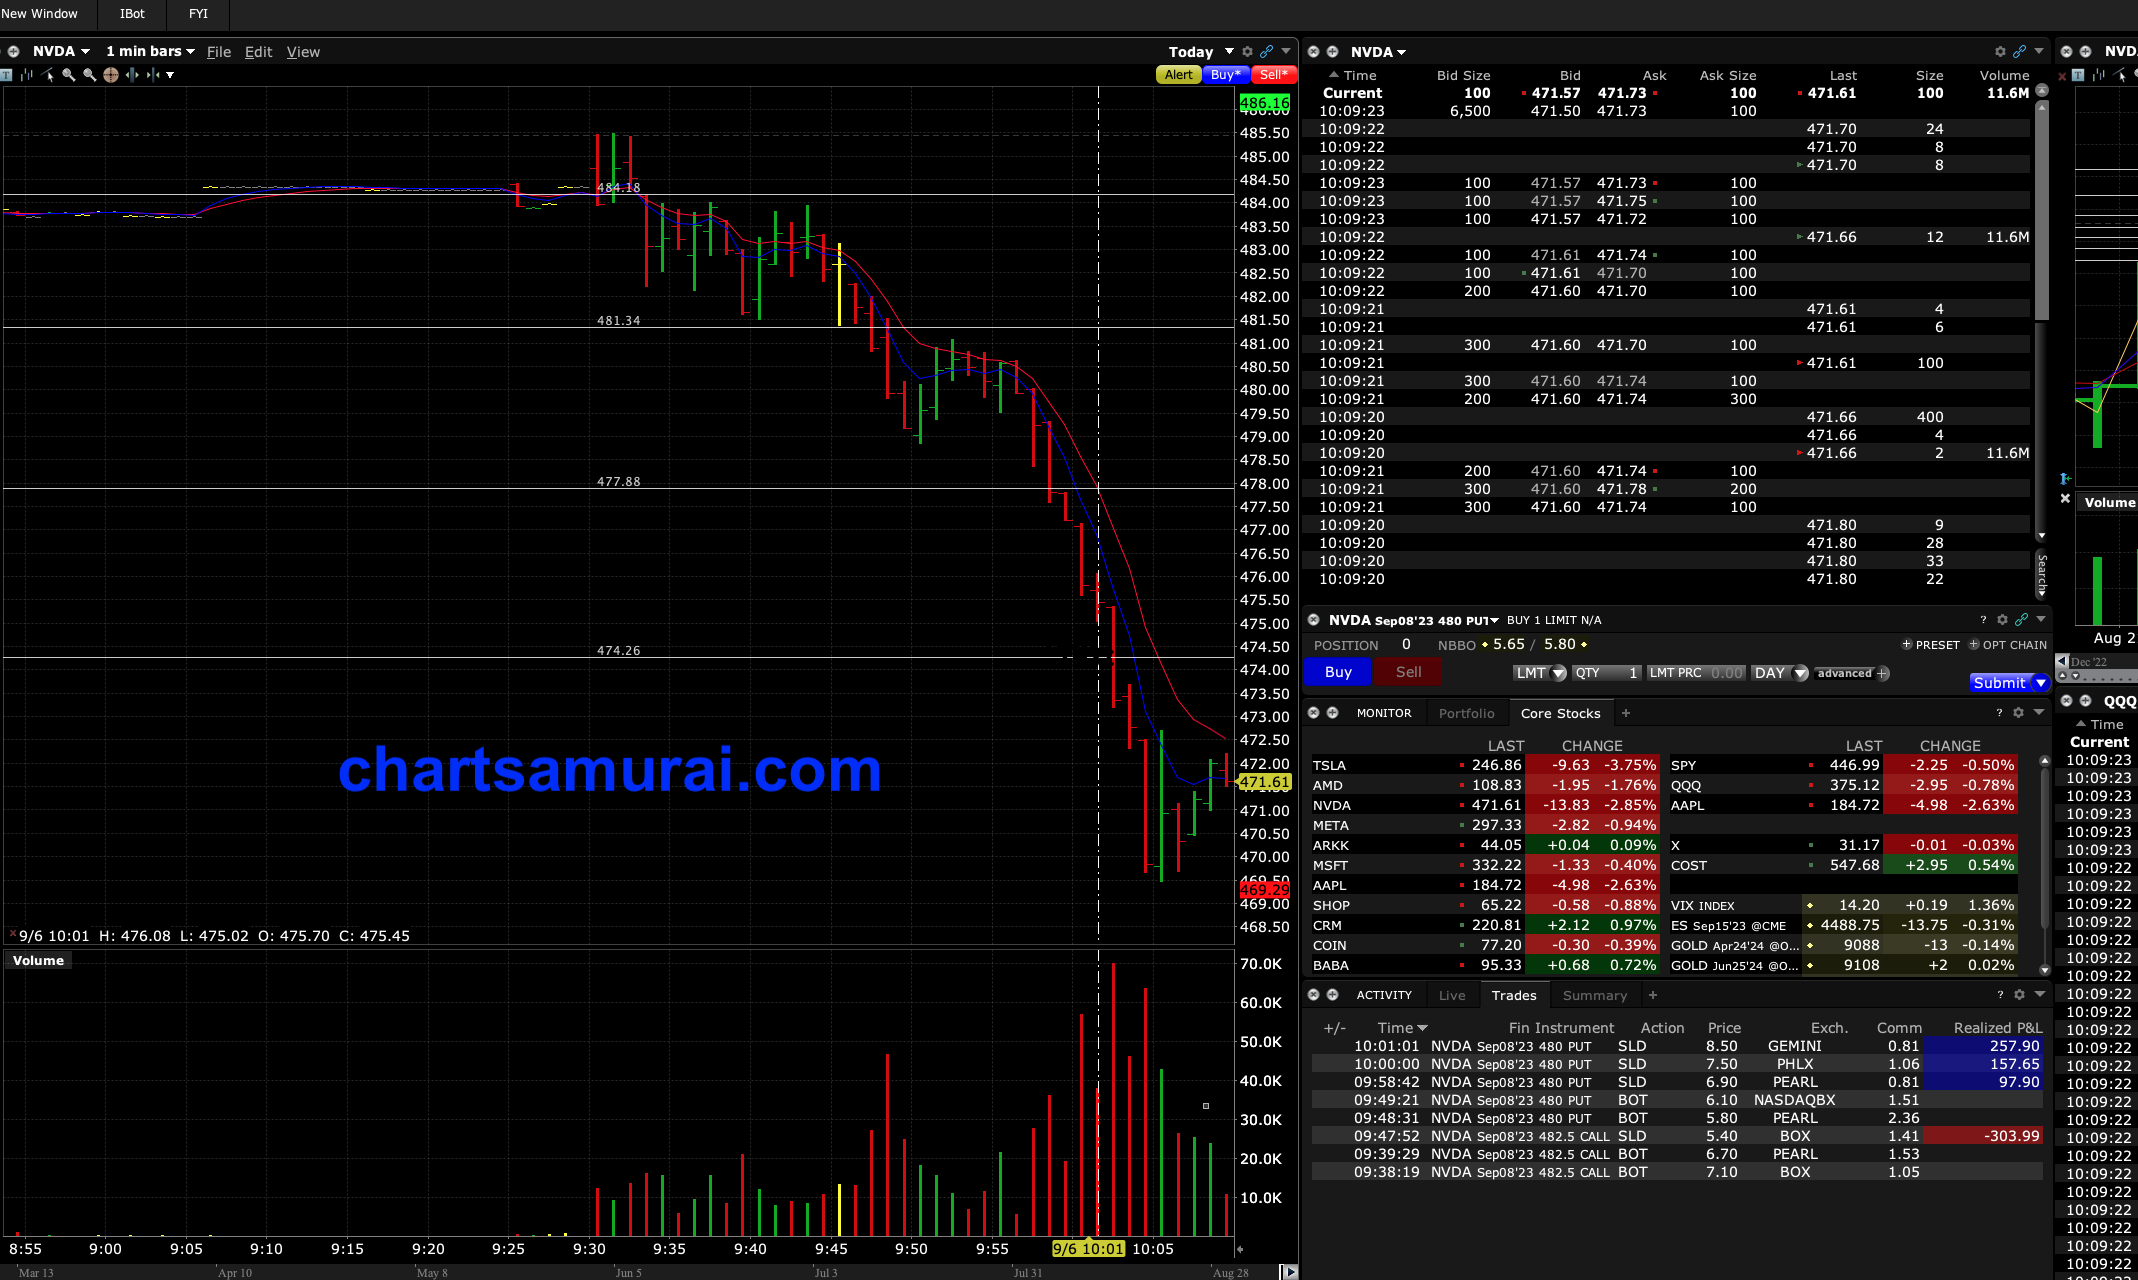Open the Edit menu of the chart
This screenshot has width=2138, height=1280.
pyautogui.click(x=258, y=52)
